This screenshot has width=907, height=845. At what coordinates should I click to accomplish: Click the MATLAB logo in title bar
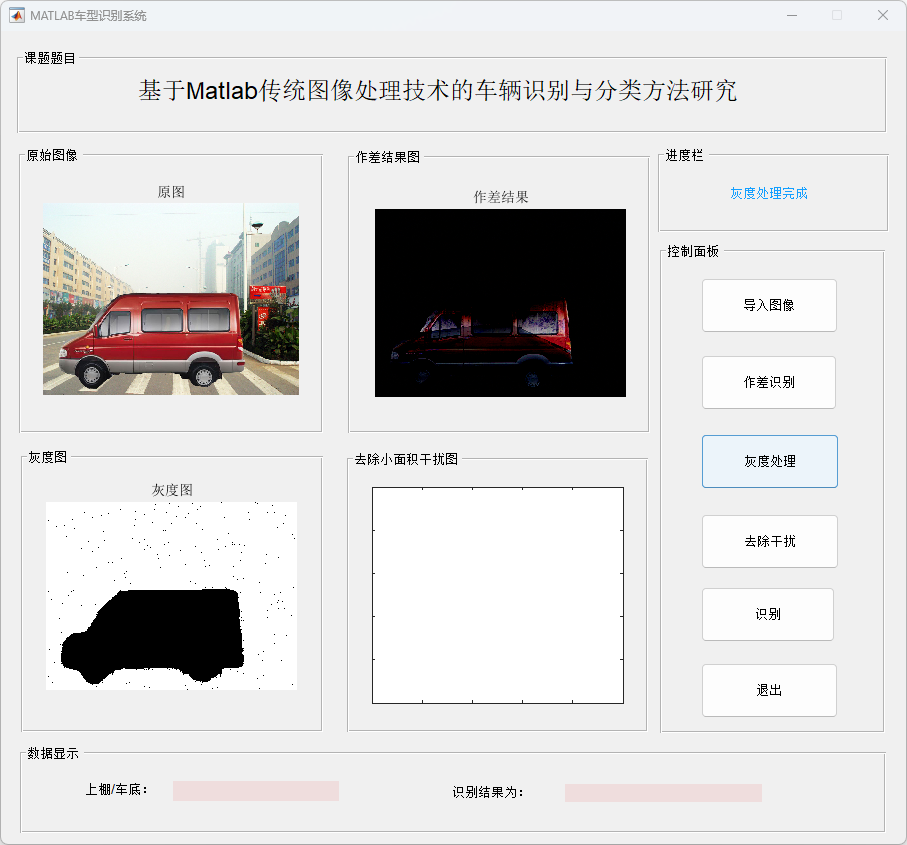point(17,15)
